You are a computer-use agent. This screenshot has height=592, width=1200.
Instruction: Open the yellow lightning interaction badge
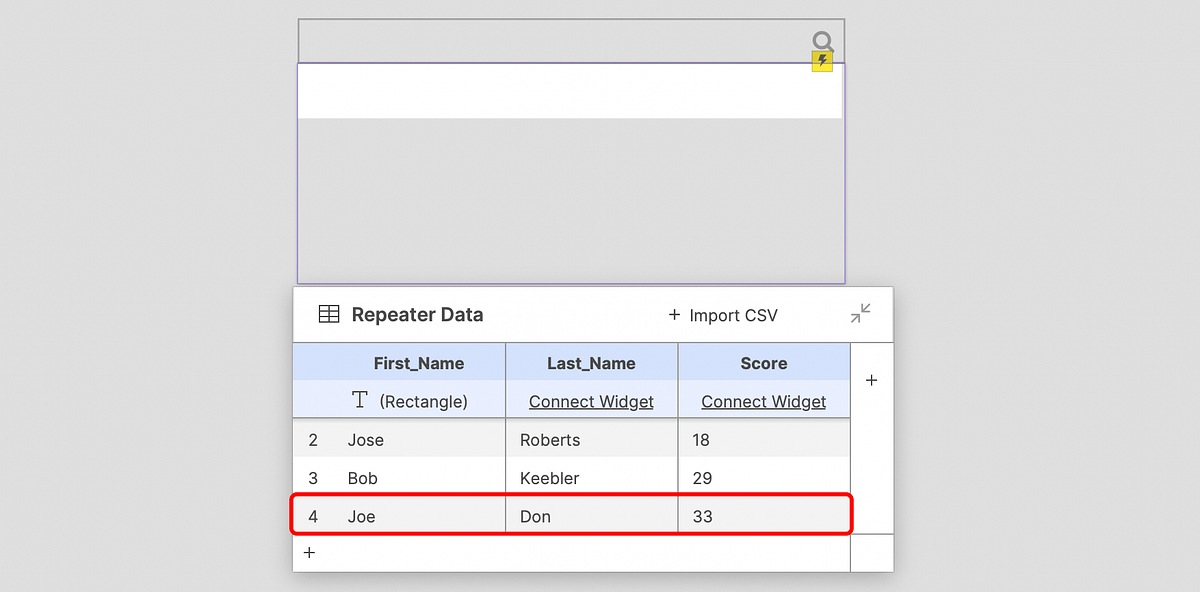pyautogui.click(x=822, y=61)
